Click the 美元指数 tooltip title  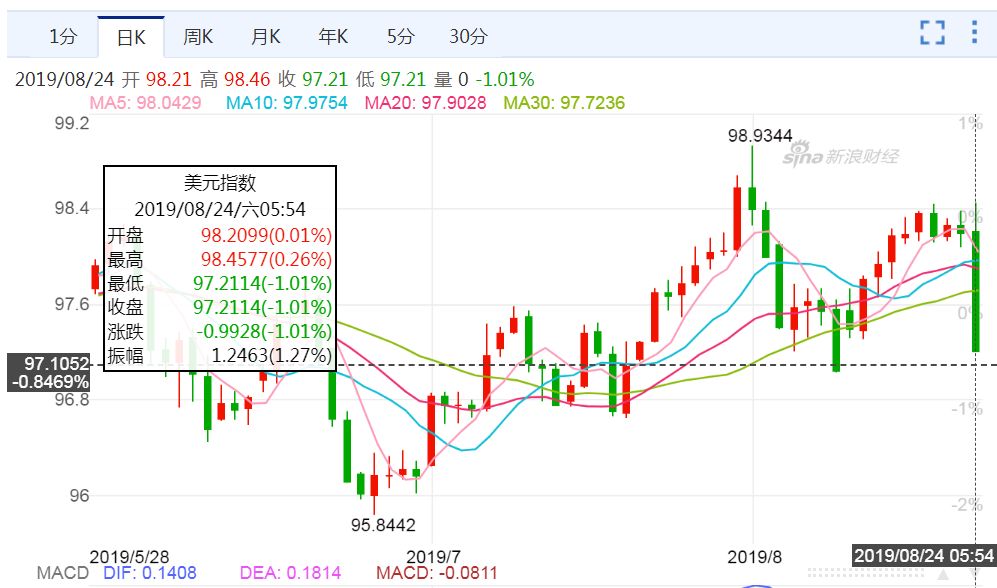pyautogui.click(x=220, y=183)
